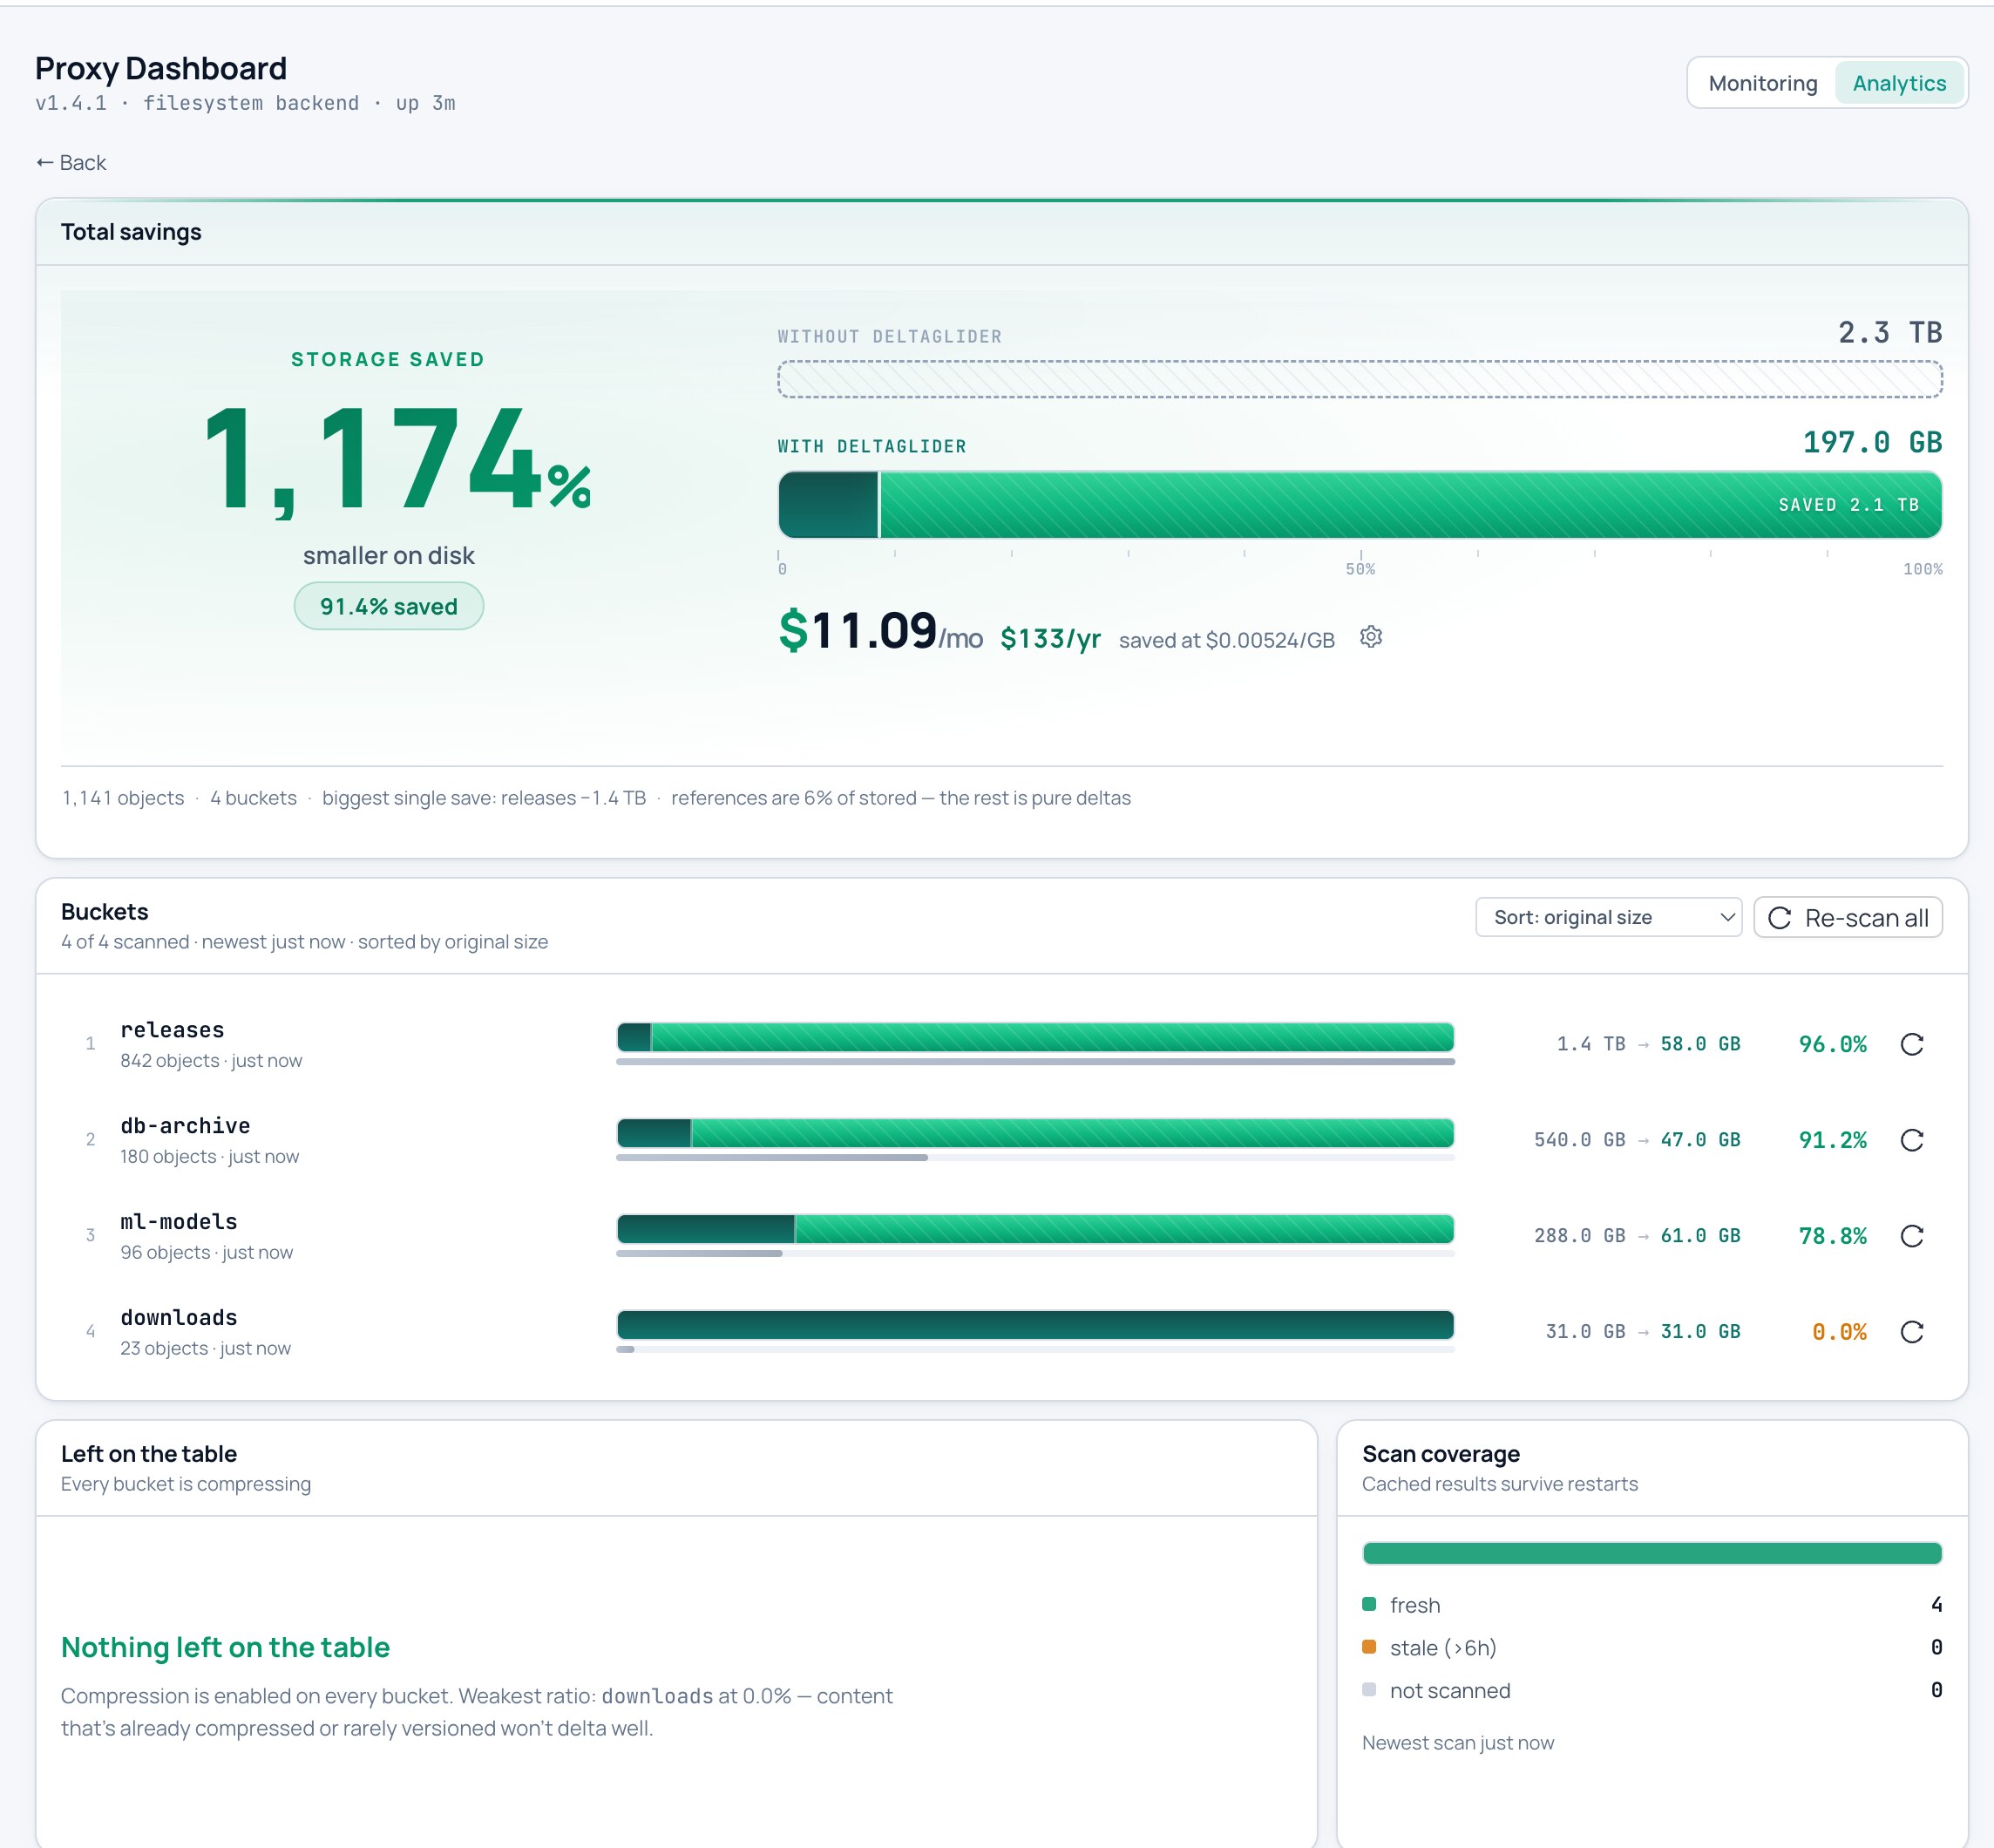This screenshot has height=1848, width=1994.
Task: Re-scan the db-archive bucket
Action: (x=1912, y=1140)
